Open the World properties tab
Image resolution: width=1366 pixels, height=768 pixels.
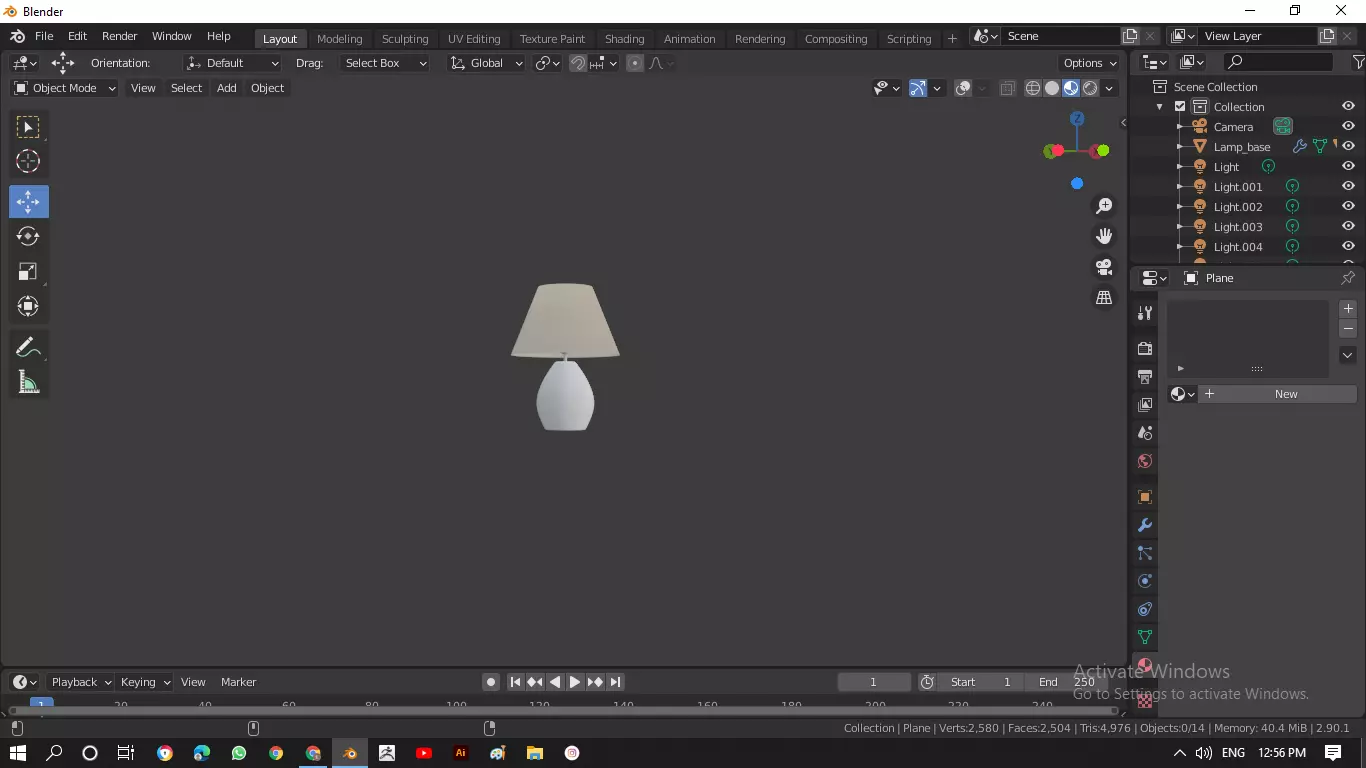pyautogui.click(x=1145, y=461)
